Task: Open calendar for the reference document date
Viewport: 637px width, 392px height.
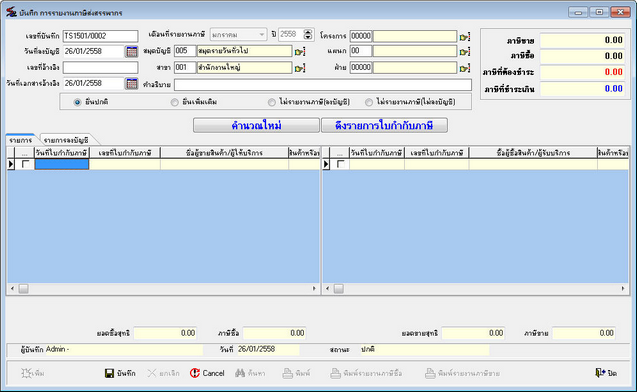Action: pos(132,84)
